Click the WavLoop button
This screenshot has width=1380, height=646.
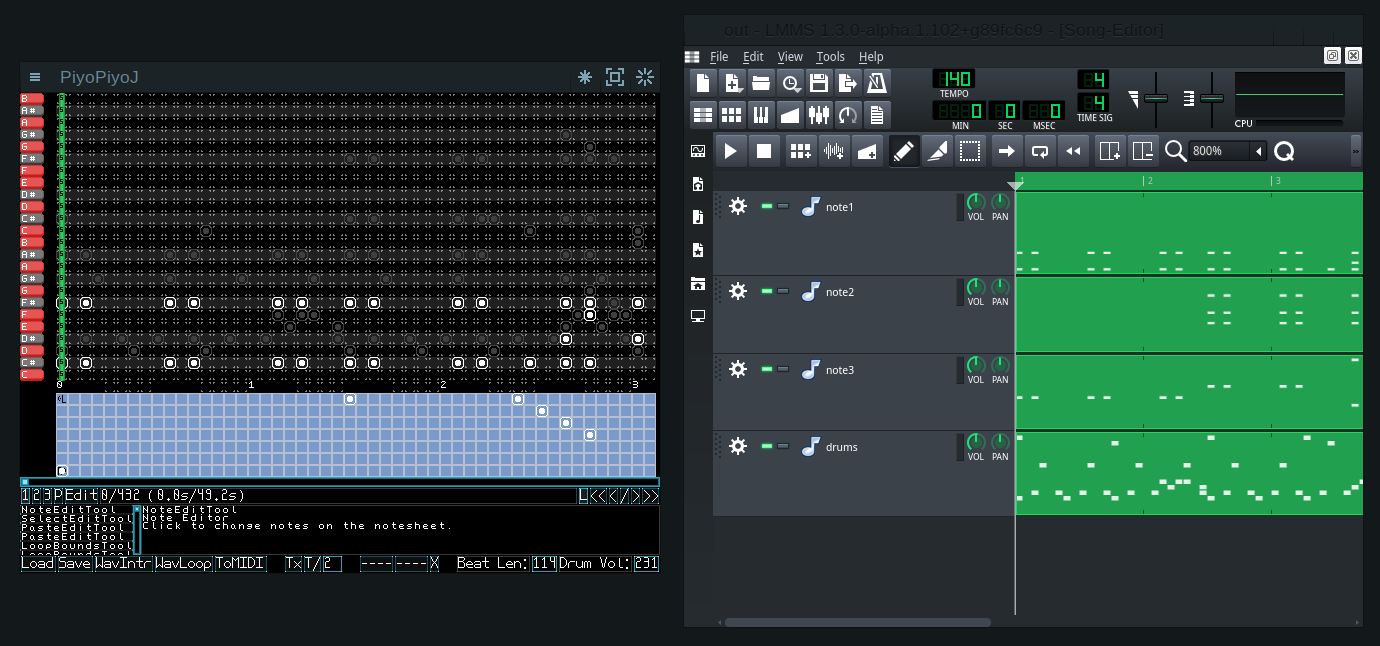pos(183,564)
